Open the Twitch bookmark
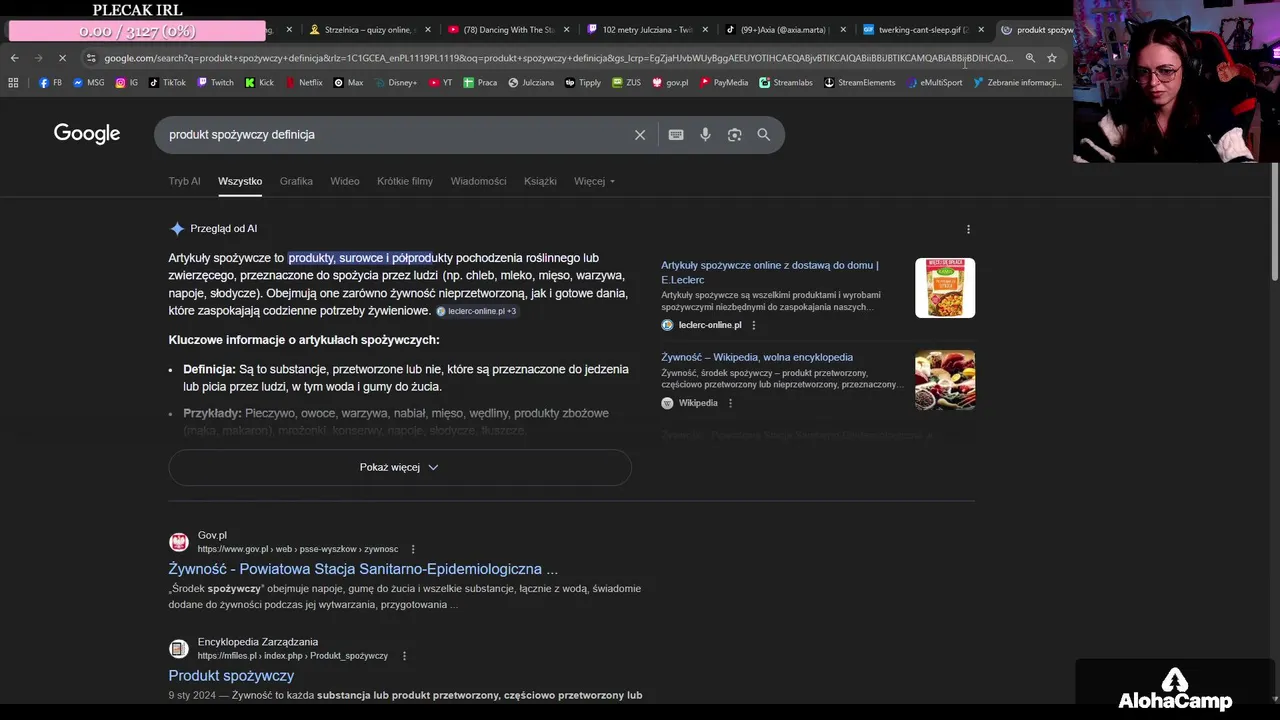This screenshot has width=1280, height=720. (215, 83)
